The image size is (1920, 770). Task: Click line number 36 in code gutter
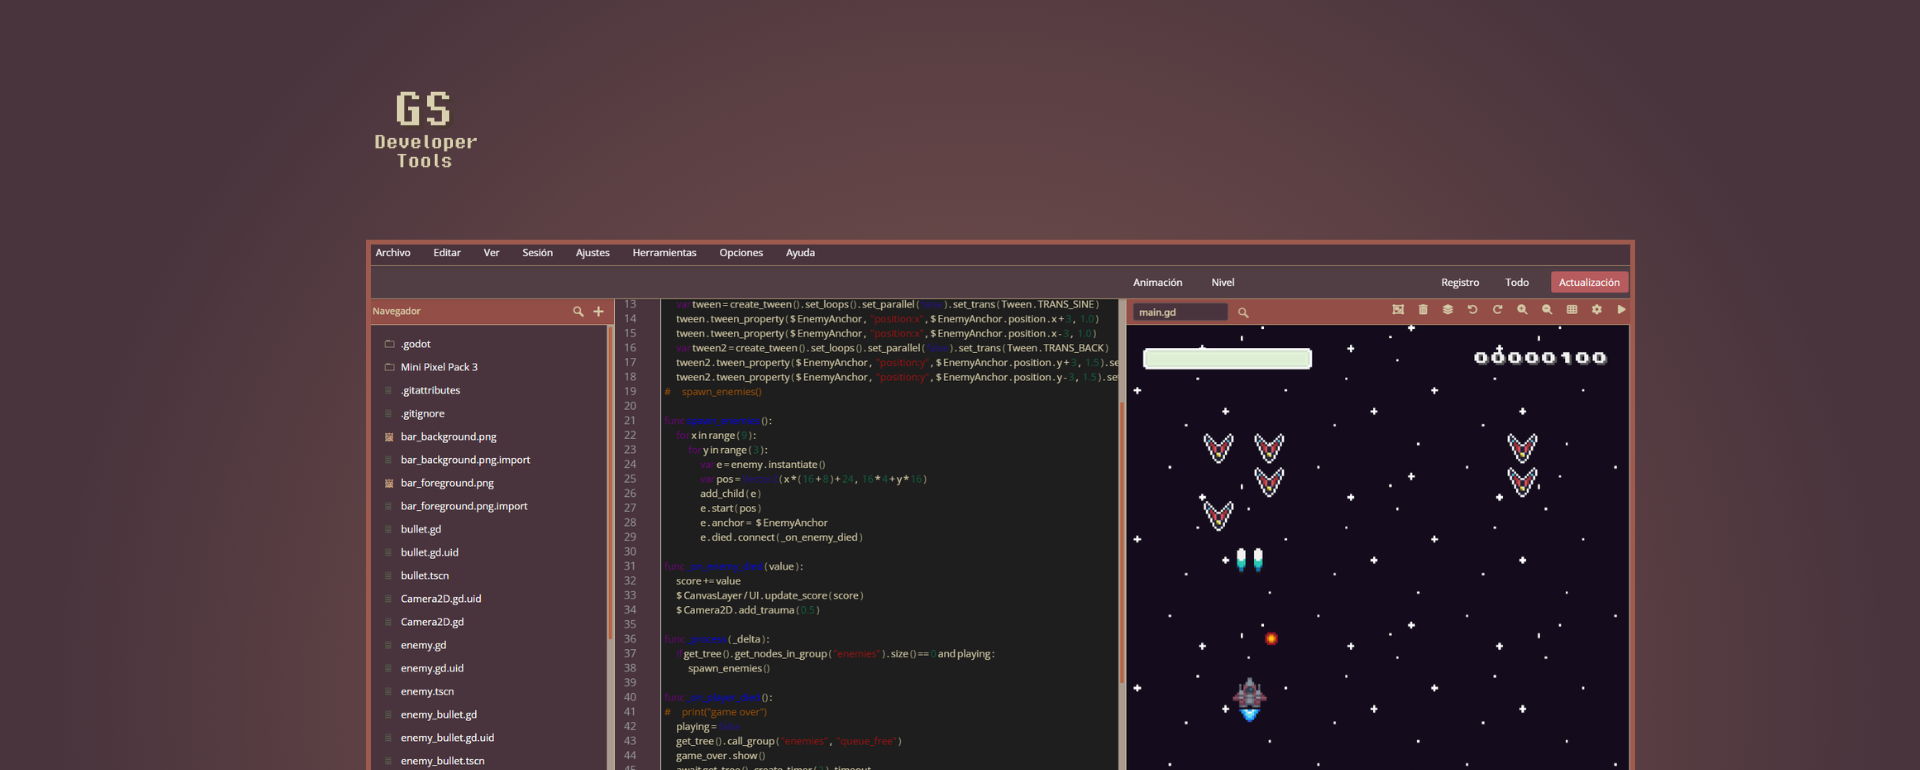630,639
